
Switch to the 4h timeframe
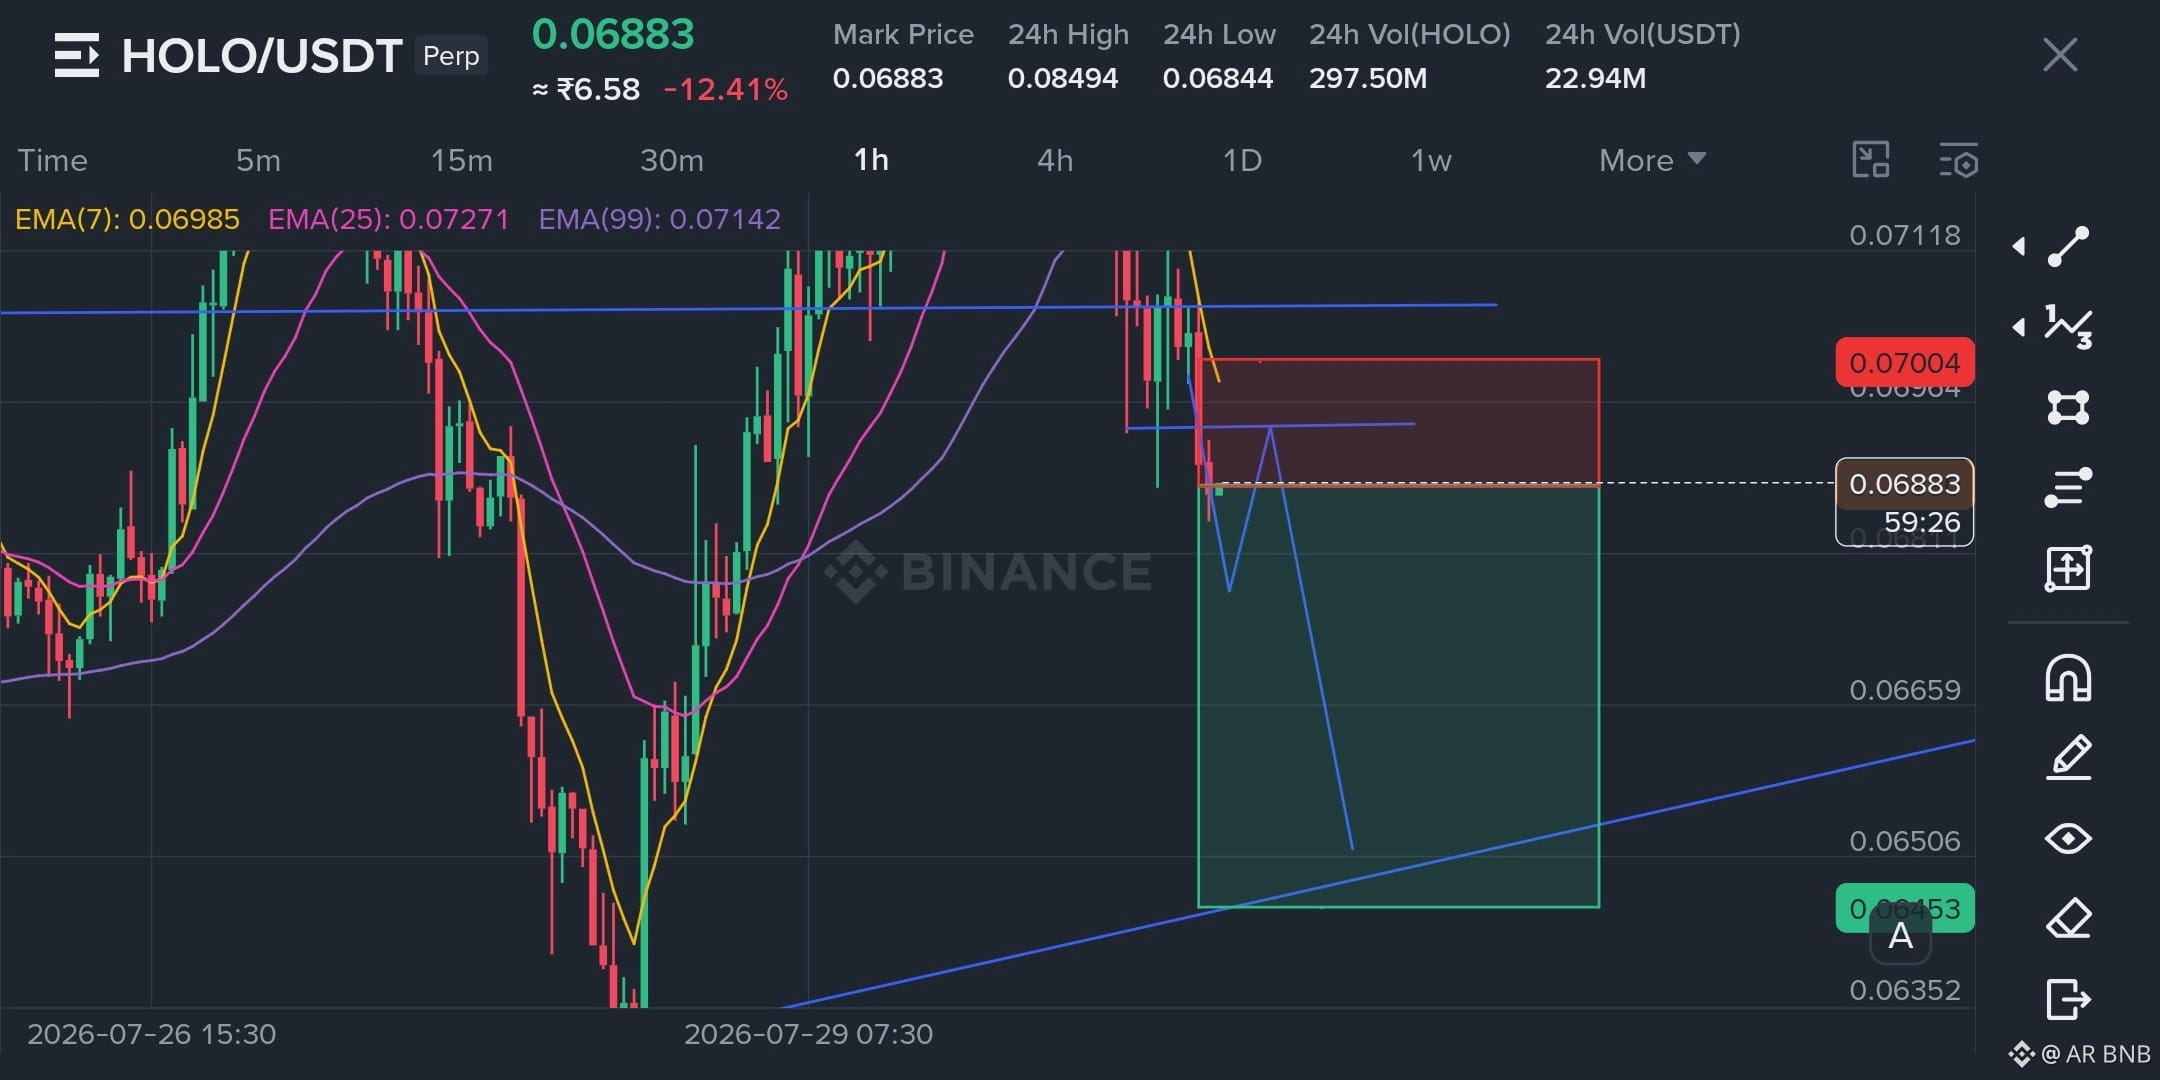pos(1055,160)
